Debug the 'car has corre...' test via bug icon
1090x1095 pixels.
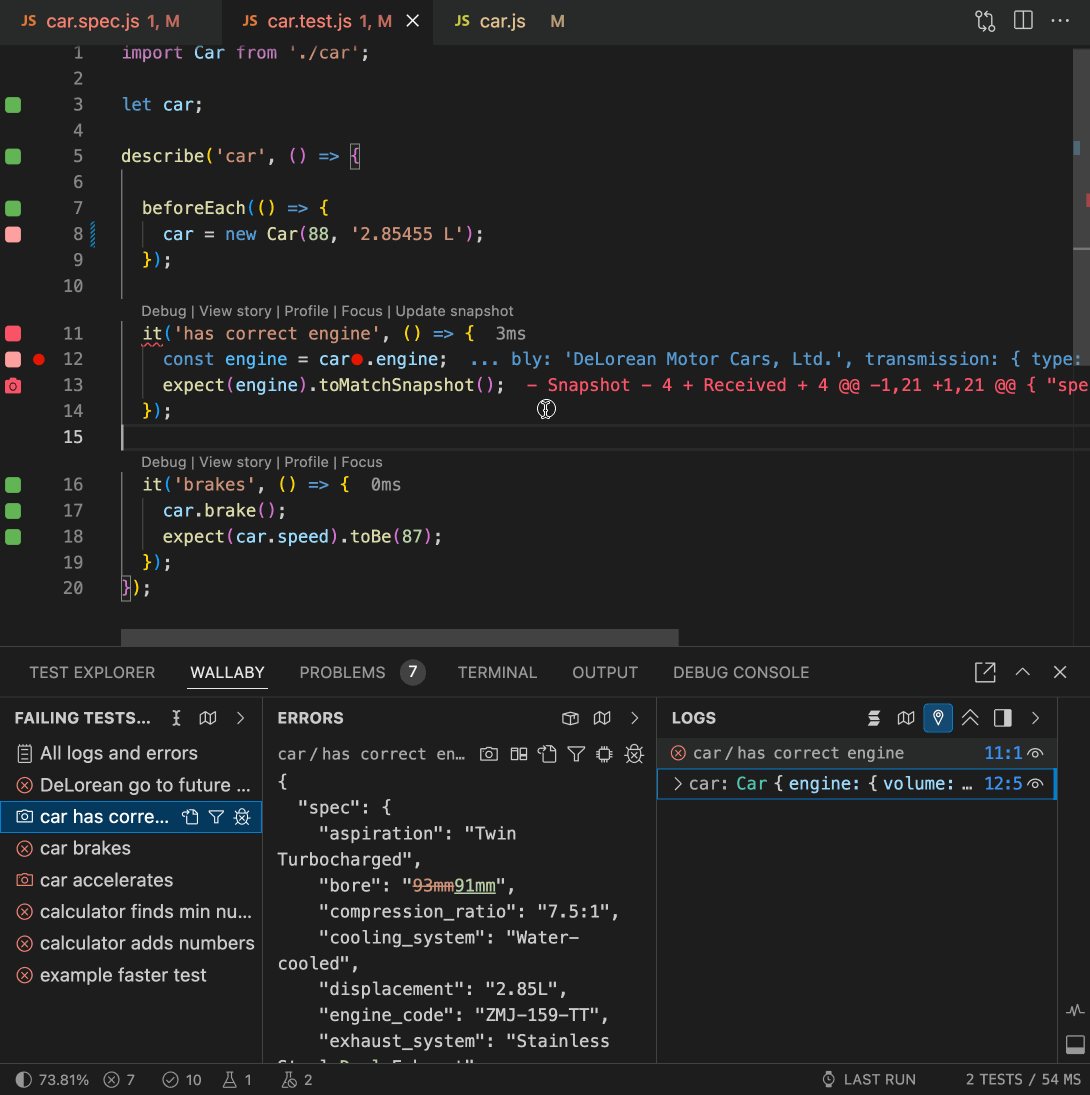(x=242, y=817)
